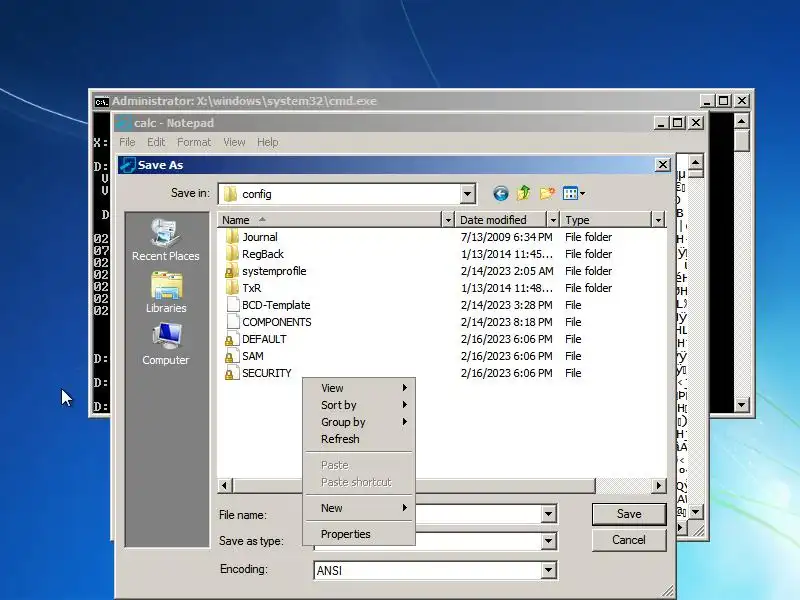Select the Journal folder name
Screen dimensions: 800x600
(x=260, y=237)
